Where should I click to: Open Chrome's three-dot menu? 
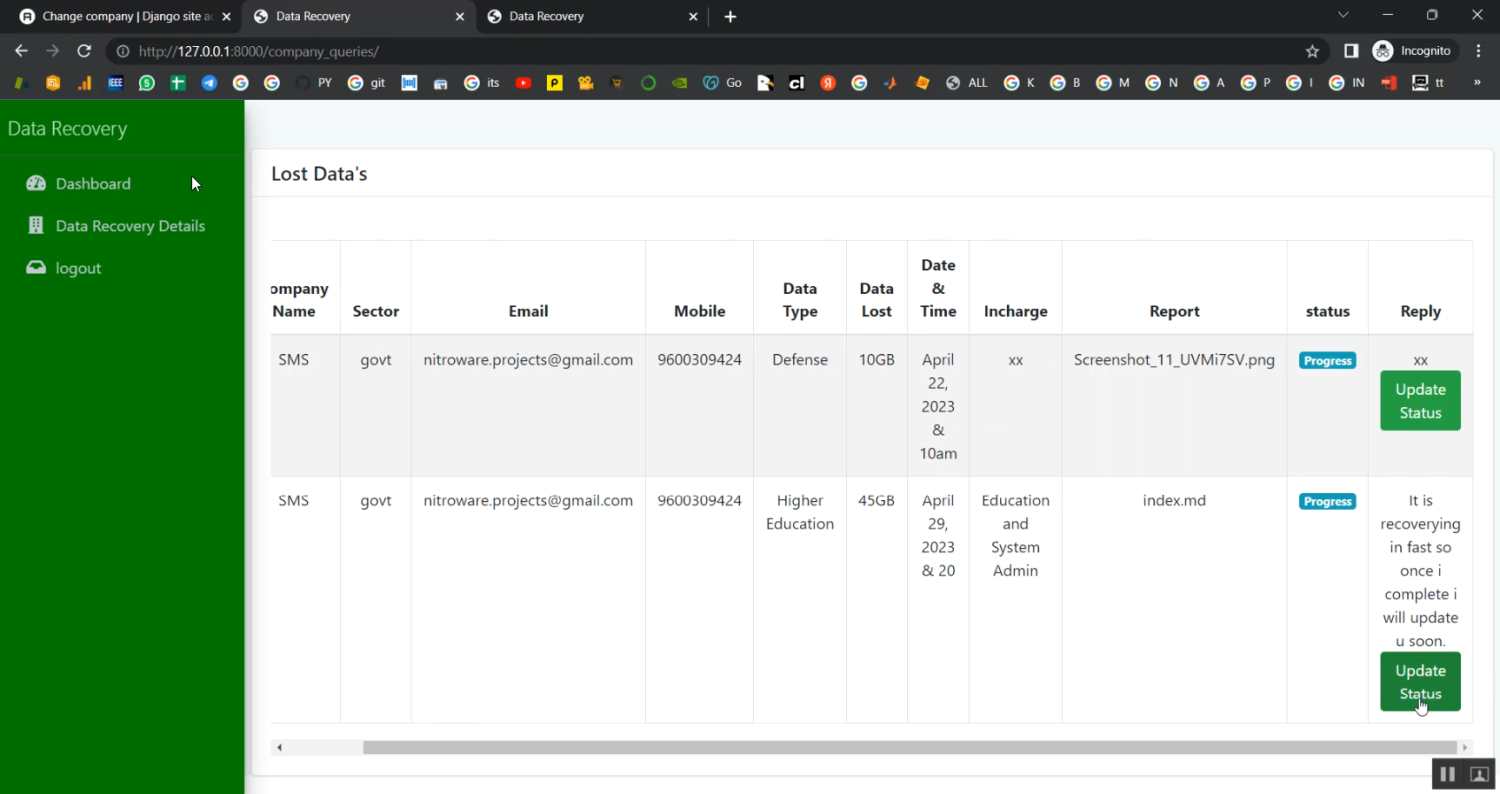pyautogui.click(x=1478, y=51)
